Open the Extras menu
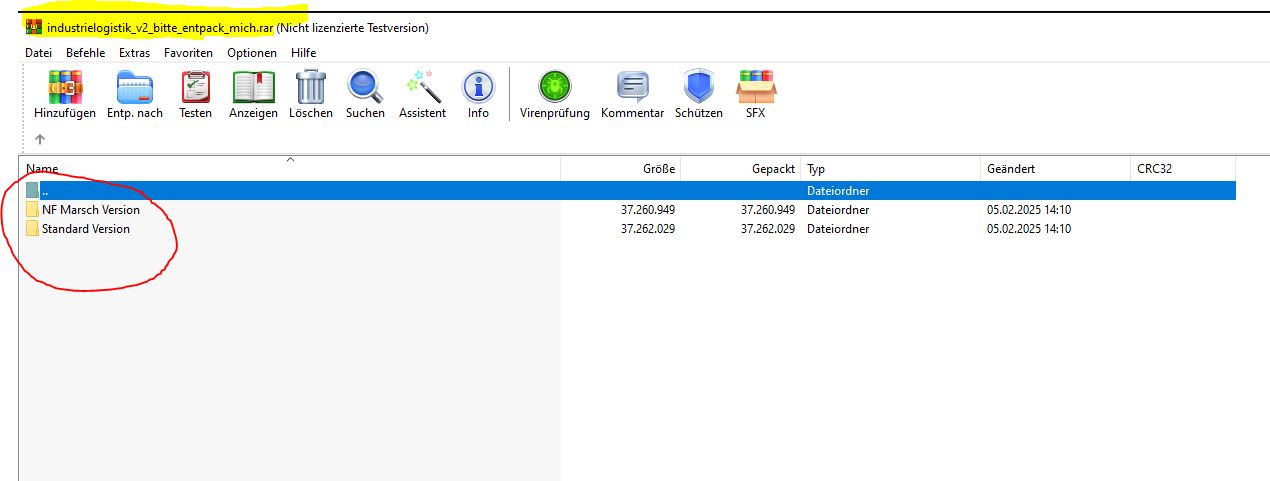Viewport: 1270px width, 481px height. click(134, 53)
